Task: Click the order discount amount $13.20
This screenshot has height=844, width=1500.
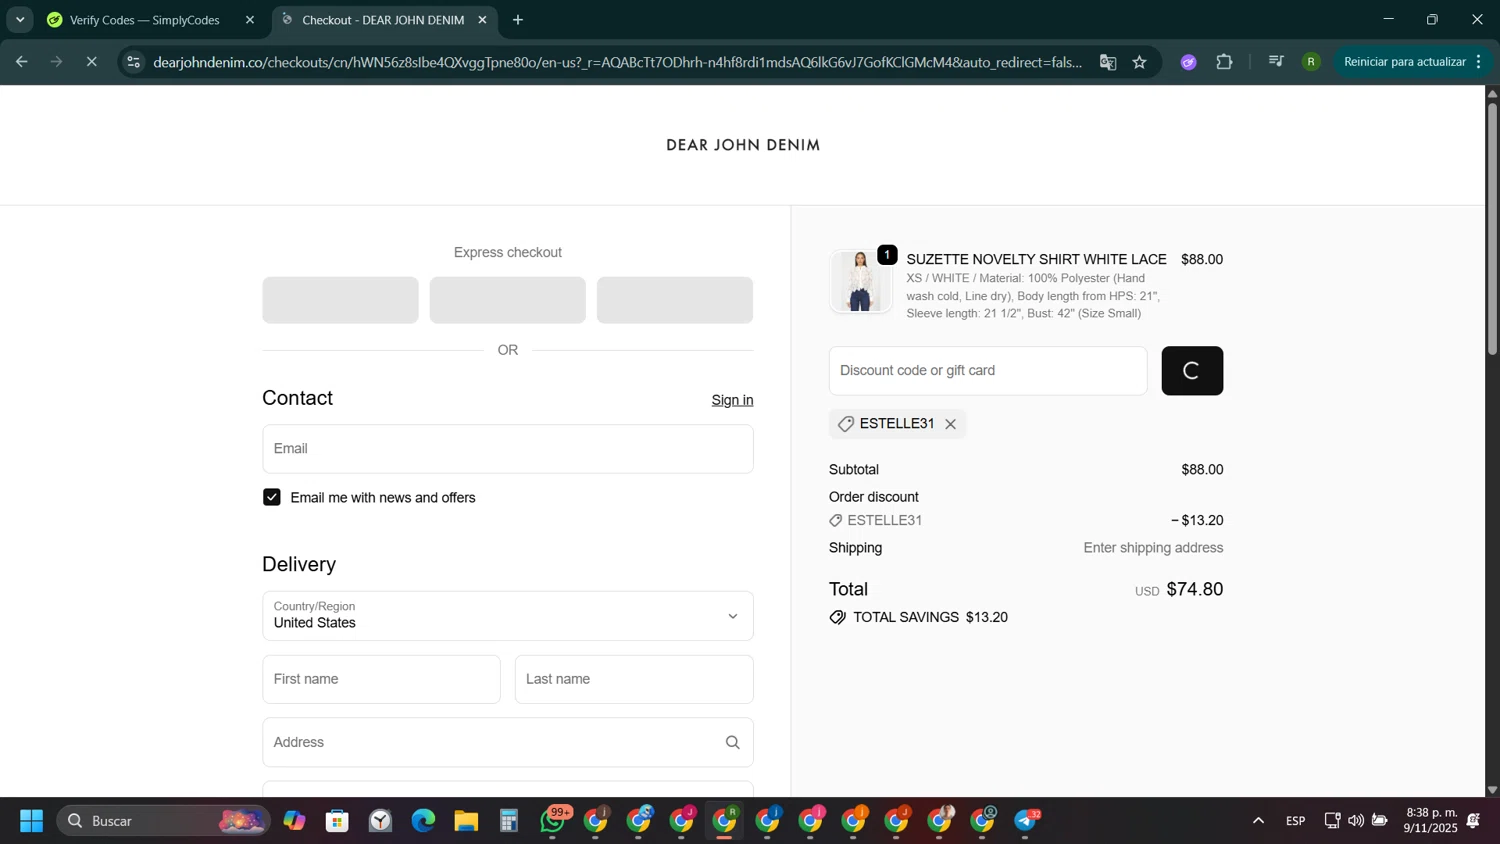Action: pyautogui.click(x=1197, y=520)
